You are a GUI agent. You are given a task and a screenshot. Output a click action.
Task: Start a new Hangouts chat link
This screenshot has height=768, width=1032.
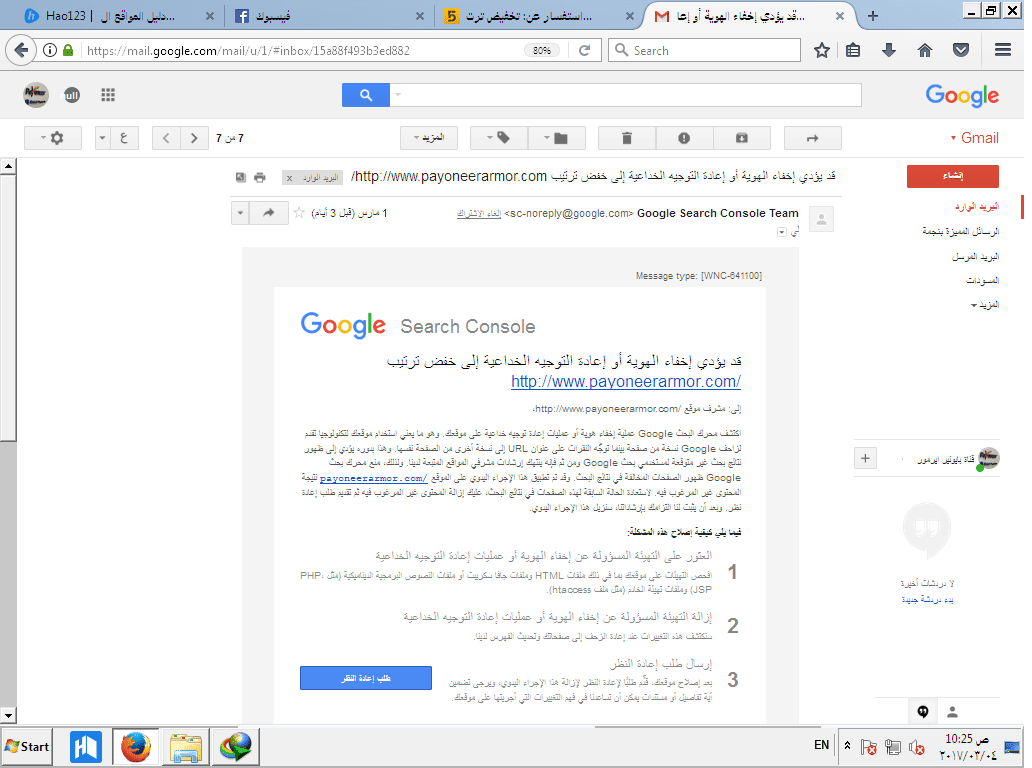pyautogui.click(x=927, y=600)
